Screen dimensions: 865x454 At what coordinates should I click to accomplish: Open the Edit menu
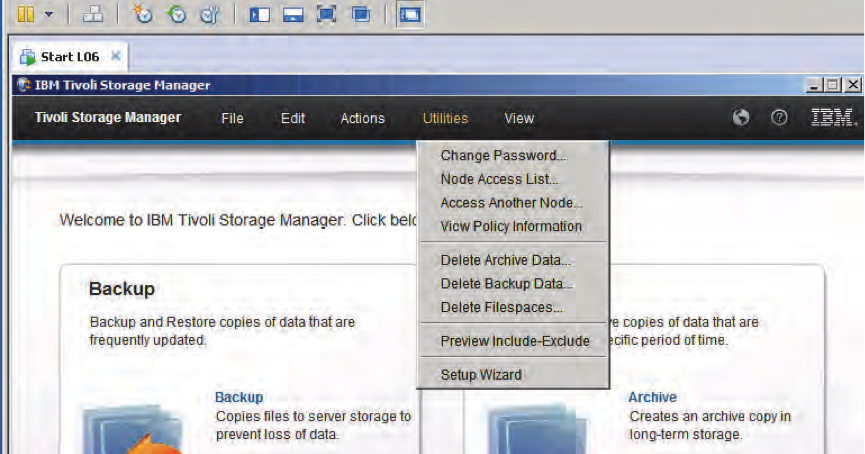tap(292, 118)
